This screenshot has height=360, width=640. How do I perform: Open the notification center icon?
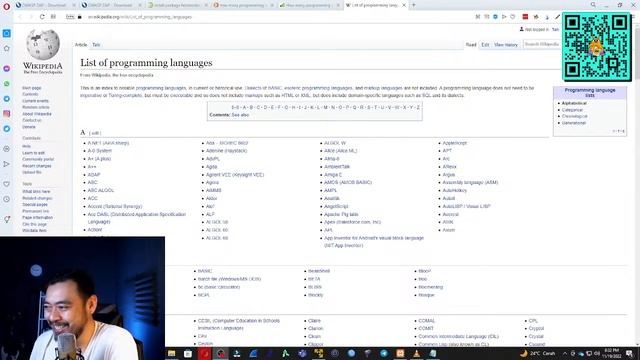(629, 353)
